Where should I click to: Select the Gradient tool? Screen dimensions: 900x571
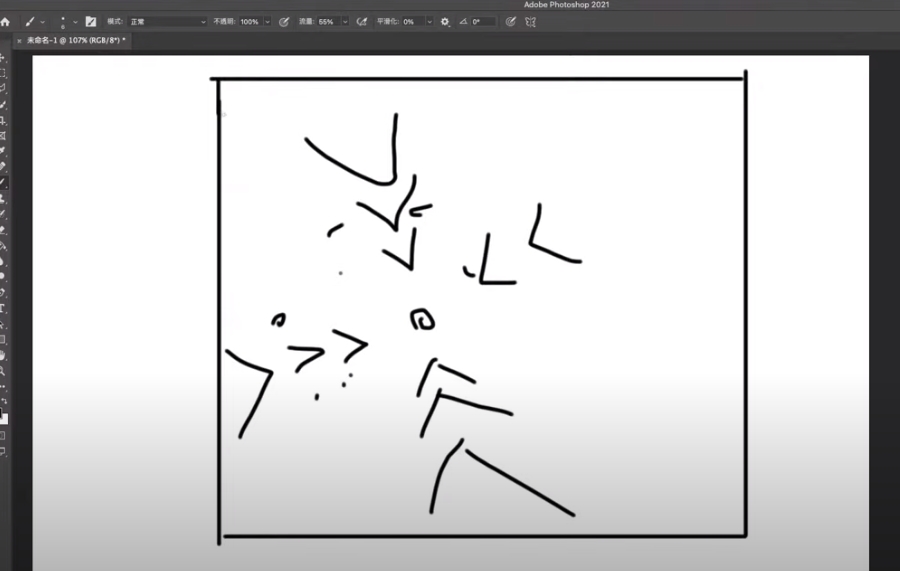3,246
